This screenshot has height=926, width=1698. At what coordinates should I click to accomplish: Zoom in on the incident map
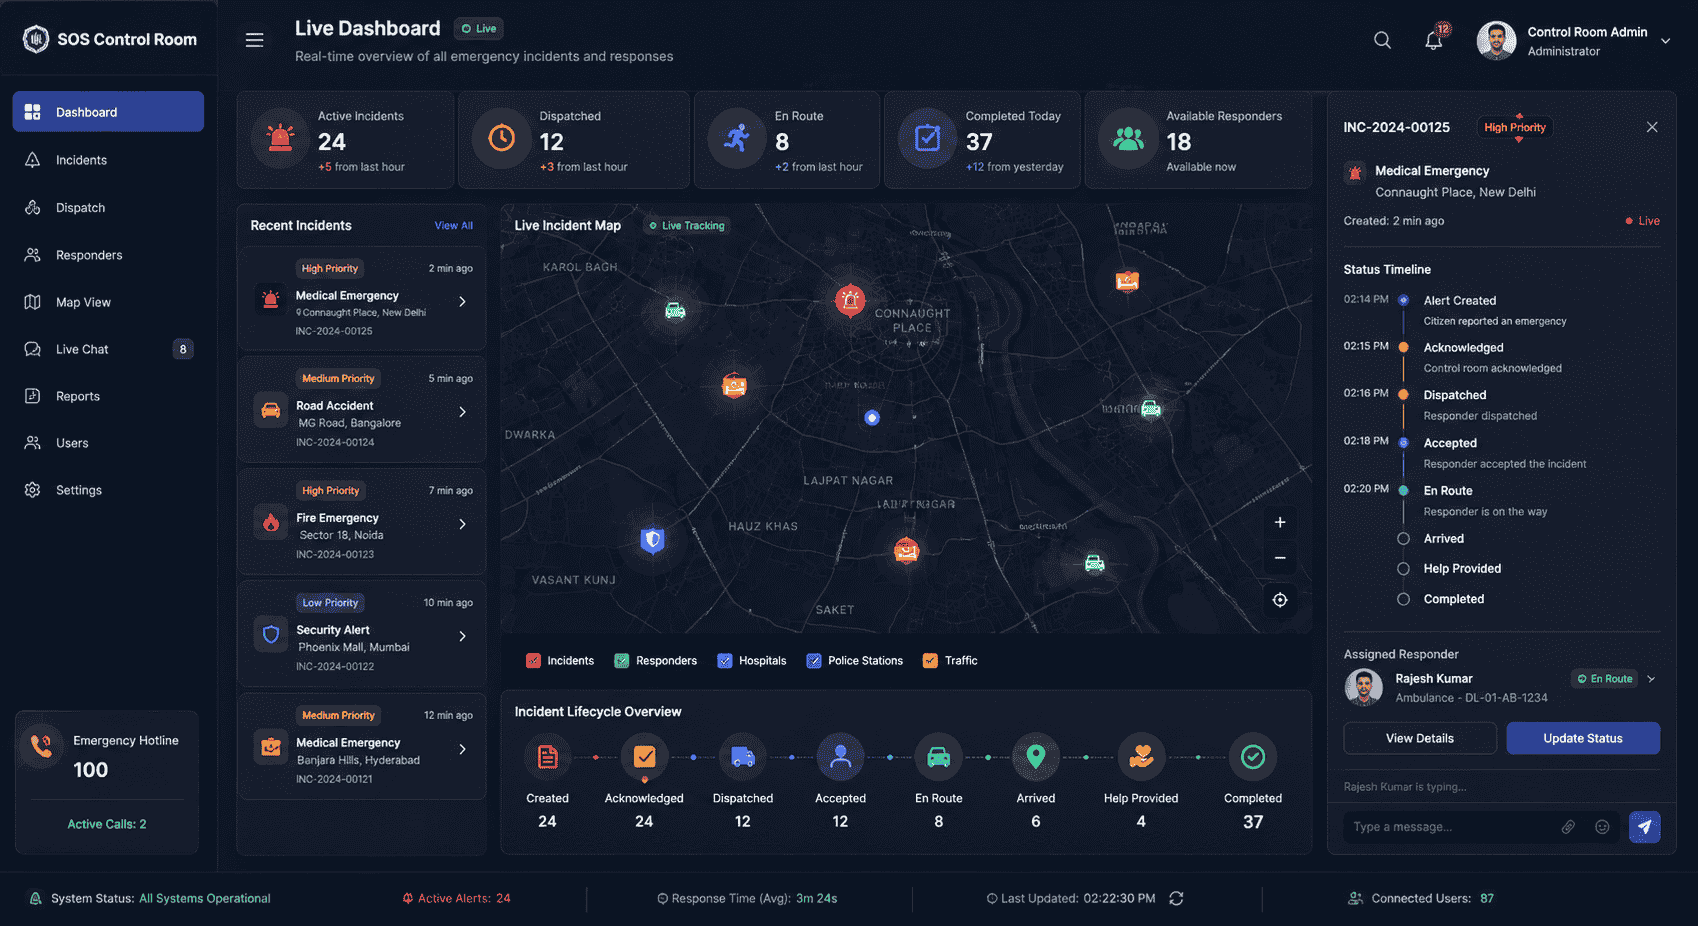click(1280, 522)
